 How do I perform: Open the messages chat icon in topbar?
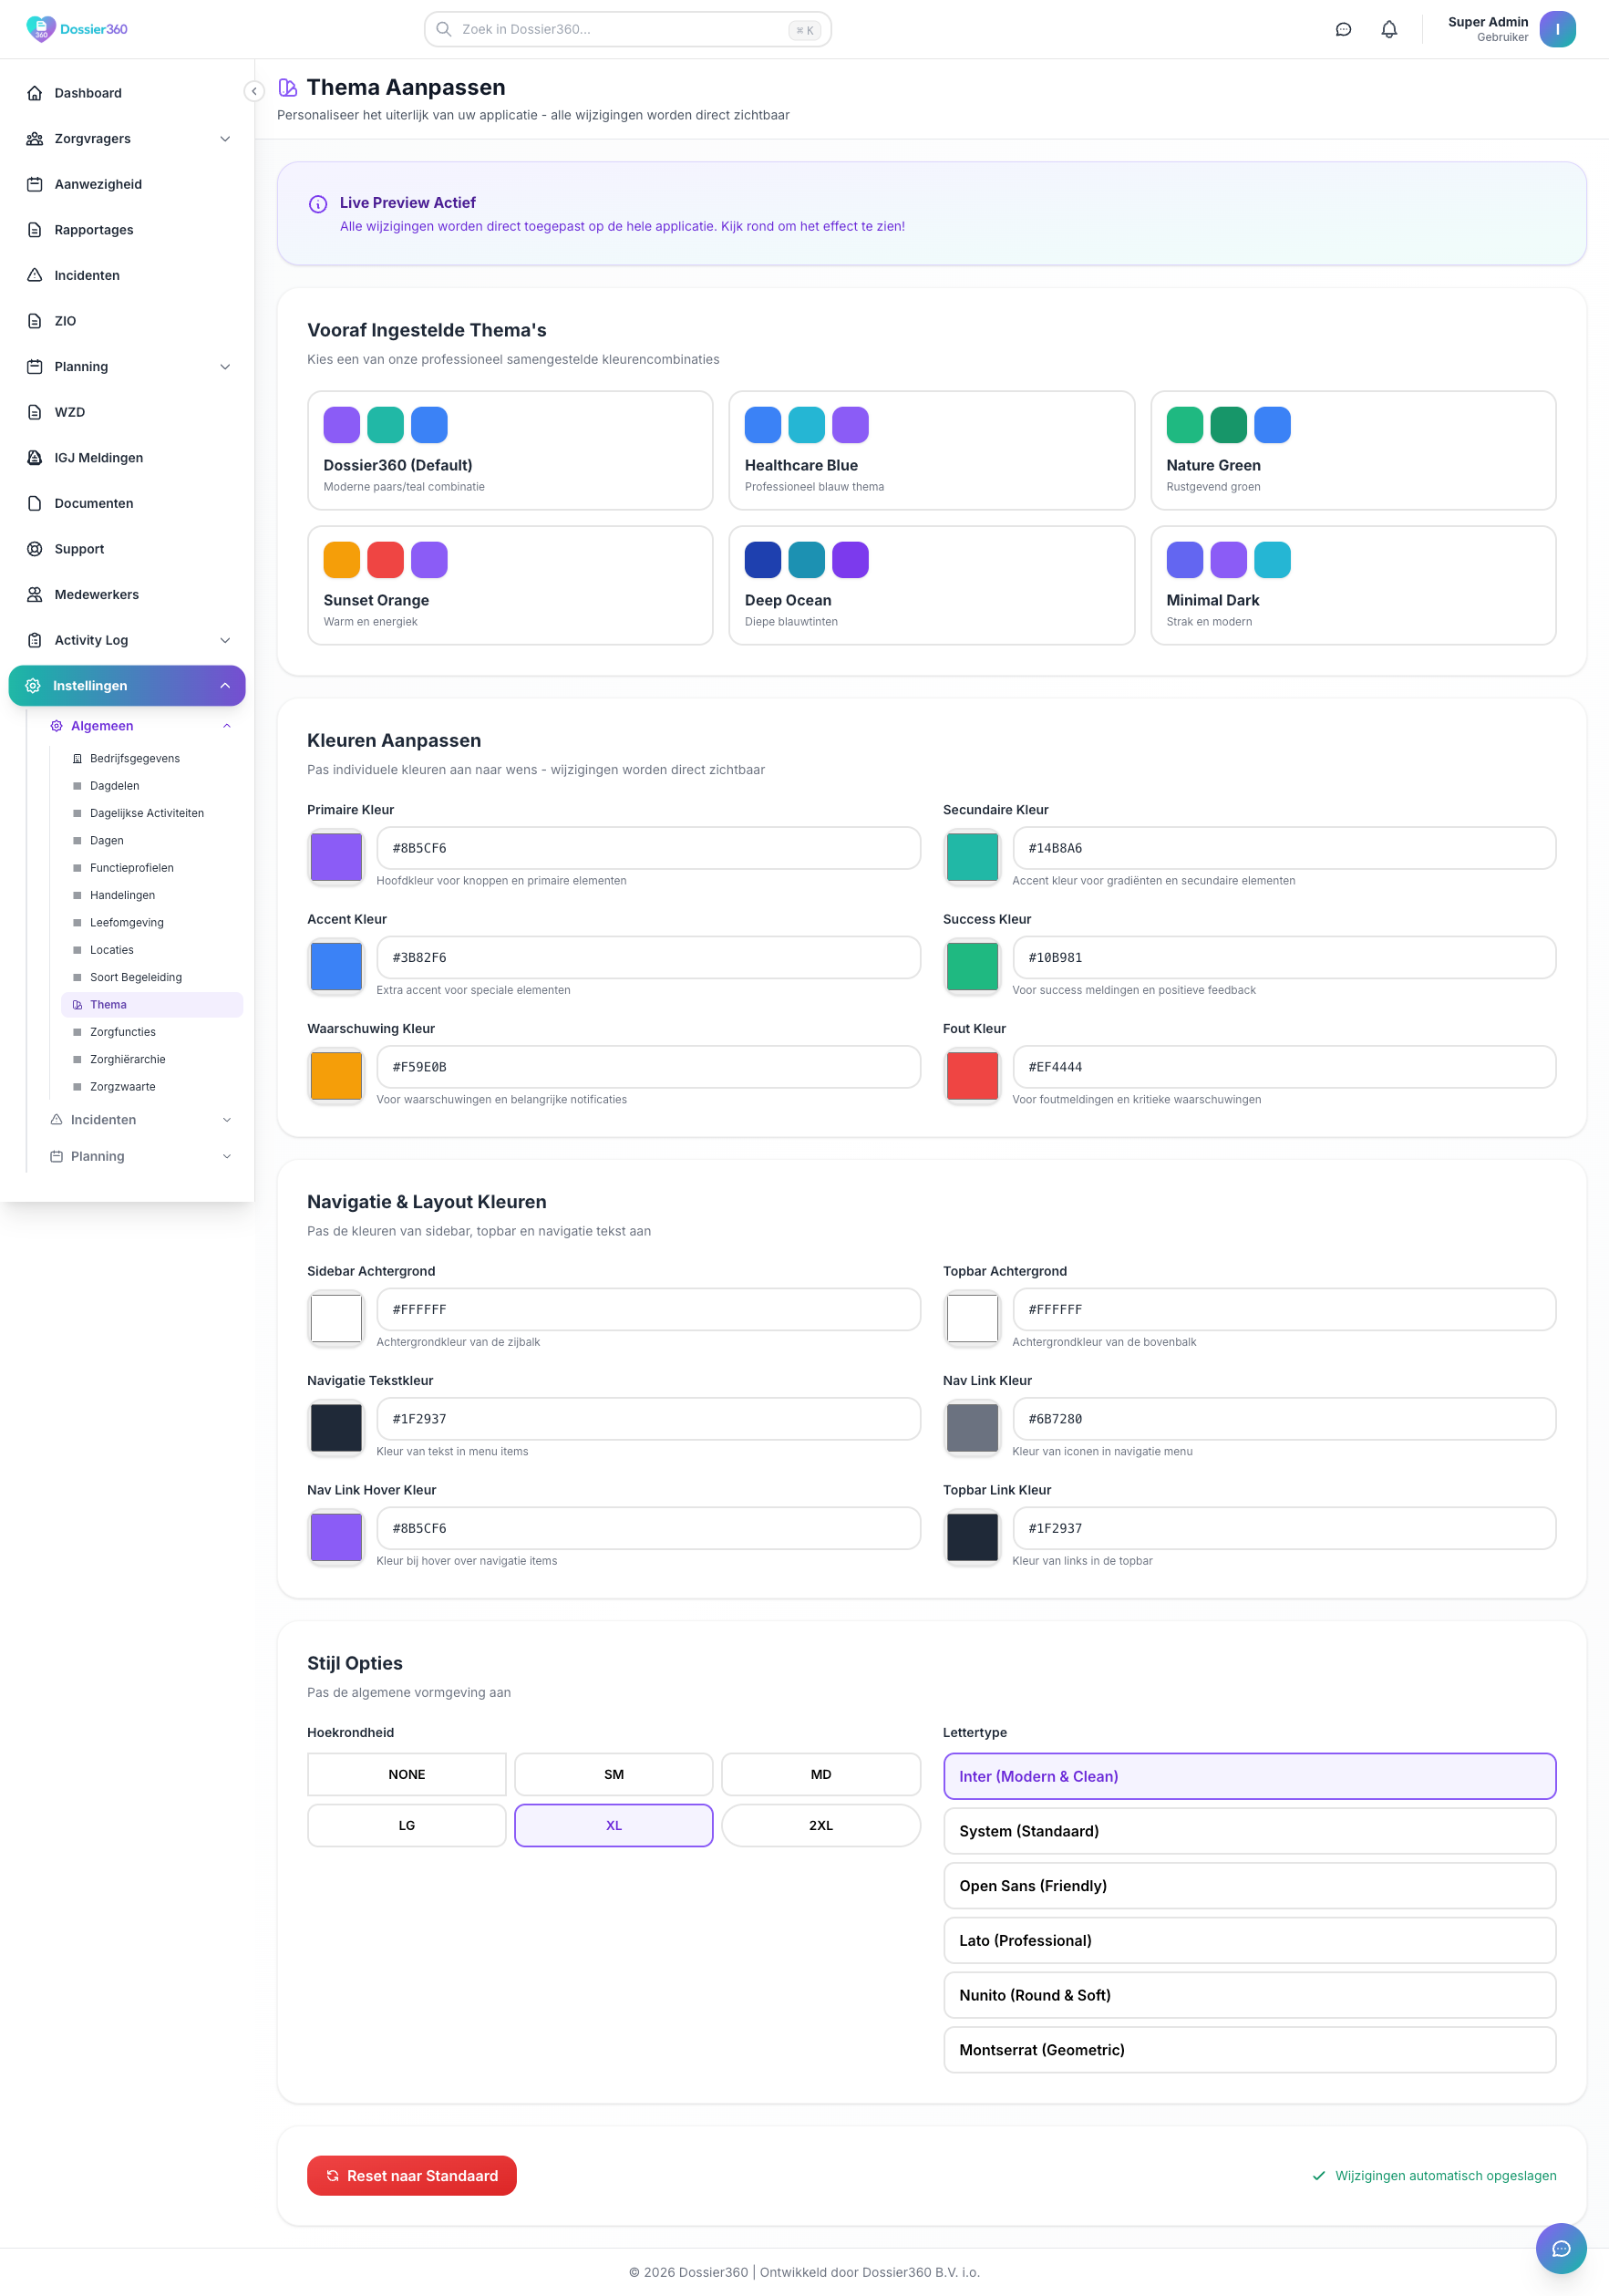pyautogui.click(x=1343, y=30)
